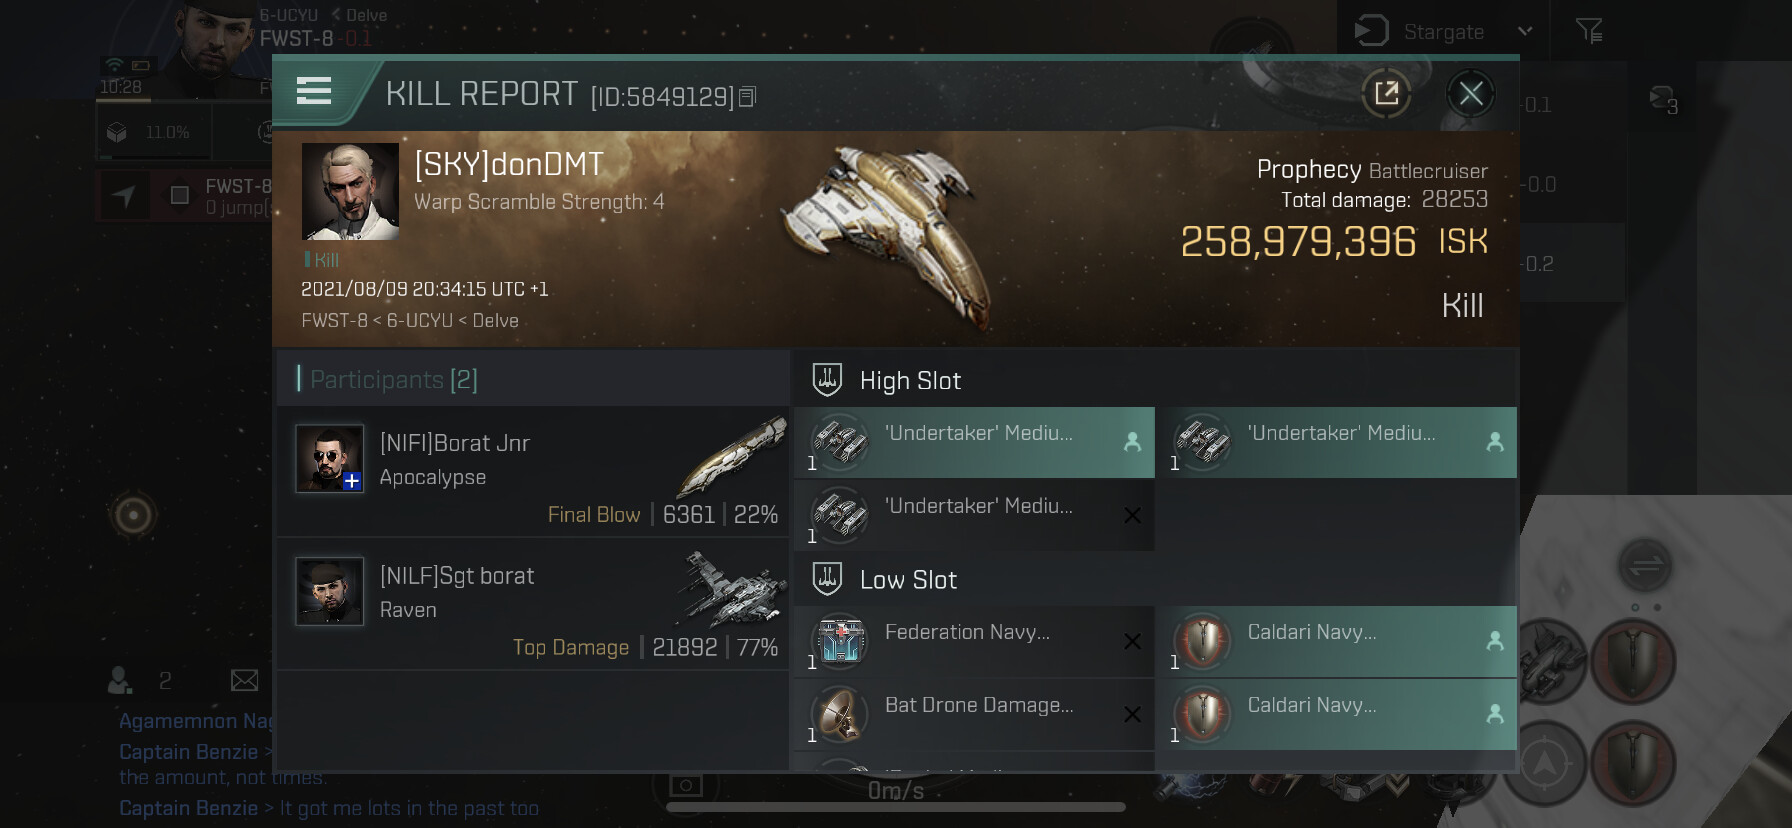Open the first Caldari Navy low slot item
The height and width of the screenshot is (828, 1792).
1337,641
